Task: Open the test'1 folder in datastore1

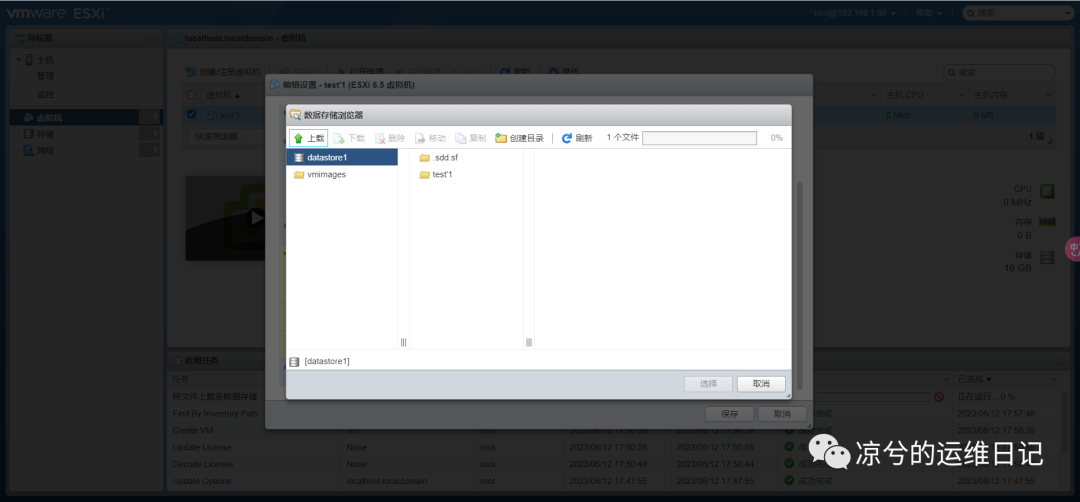Action: pyautogui.click(x=436, y=174)
